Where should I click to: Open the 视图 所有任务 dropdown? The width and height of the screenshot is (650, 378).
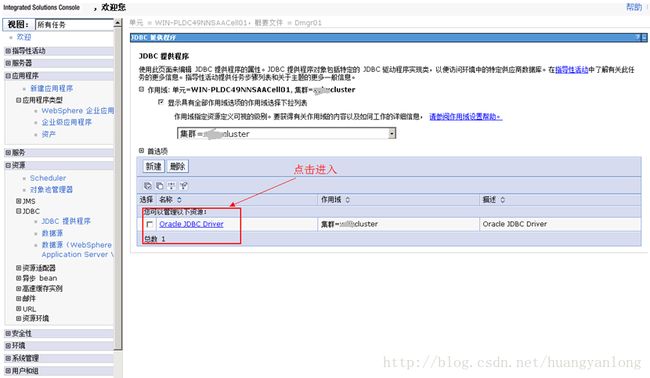(74, 24)
